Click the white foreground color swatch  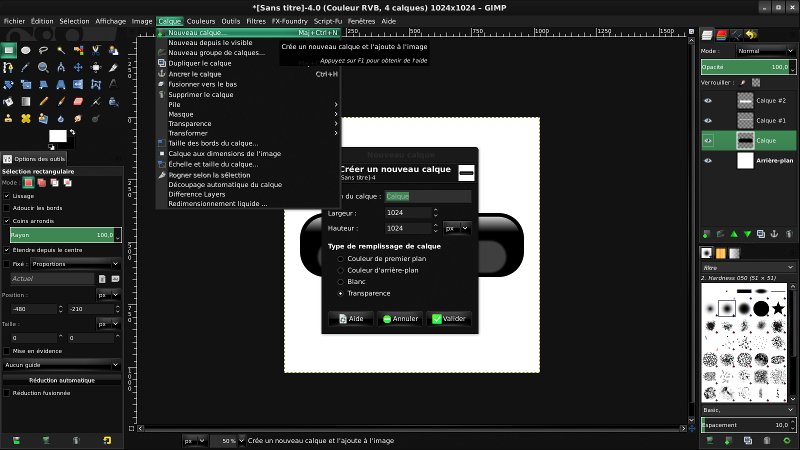pyautogui.click(x=57, y=136)
